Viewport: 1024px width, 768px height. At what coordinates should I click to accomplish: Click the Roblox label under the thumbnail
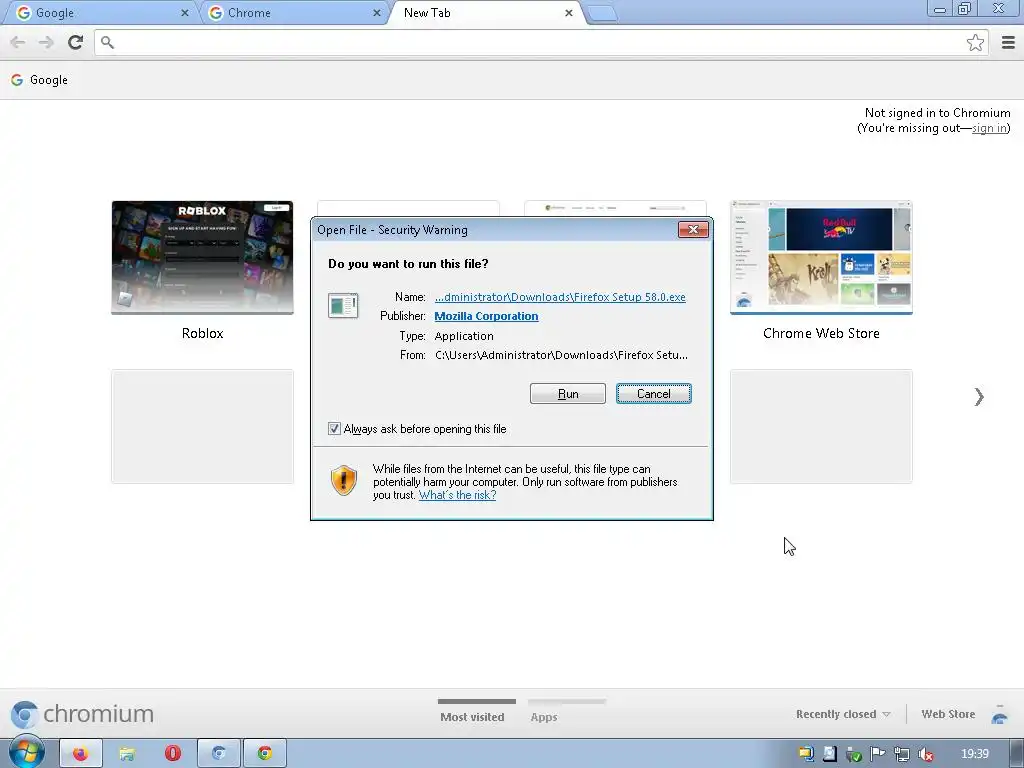pyautogui.click(x=202, y=333)
